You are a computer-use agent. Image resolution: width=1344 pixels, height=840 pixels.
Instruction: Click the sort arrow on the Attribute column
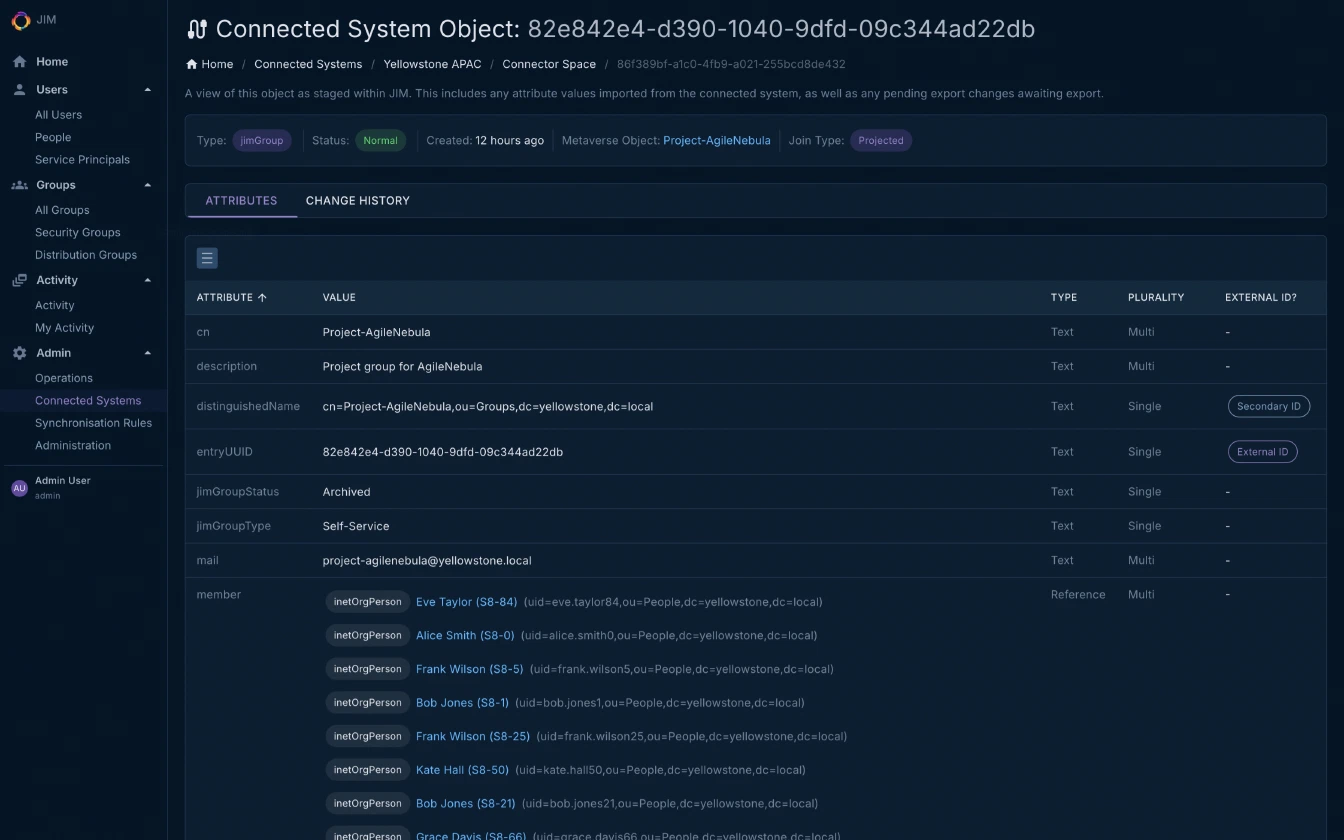(x=263, y=297)
